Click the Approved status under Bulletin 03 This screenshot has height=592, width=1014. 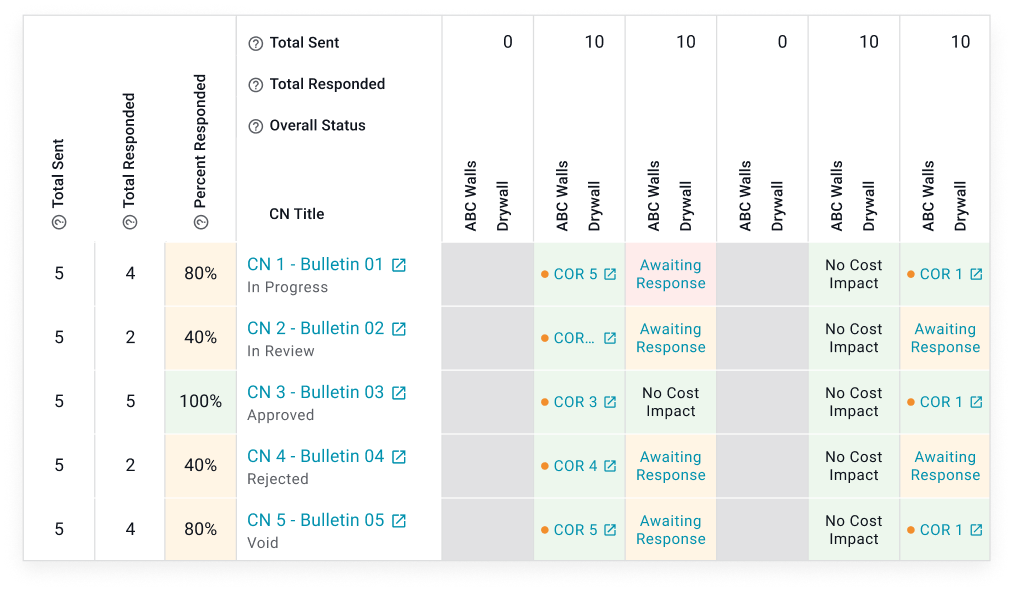(281, 415)
